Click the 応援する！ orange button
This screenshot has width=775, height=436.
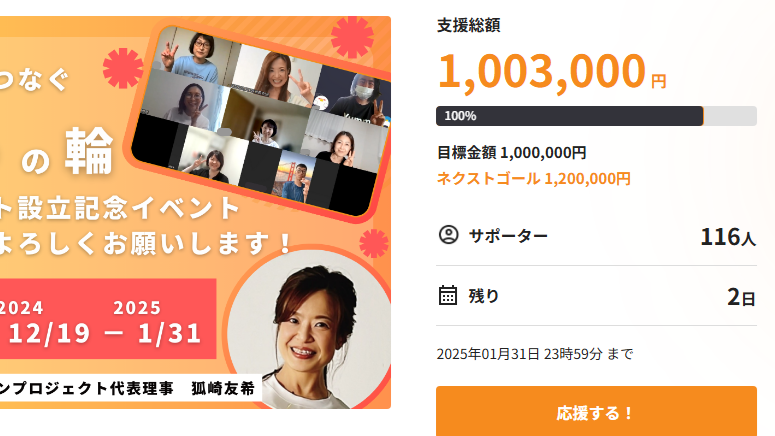[596, 411]
